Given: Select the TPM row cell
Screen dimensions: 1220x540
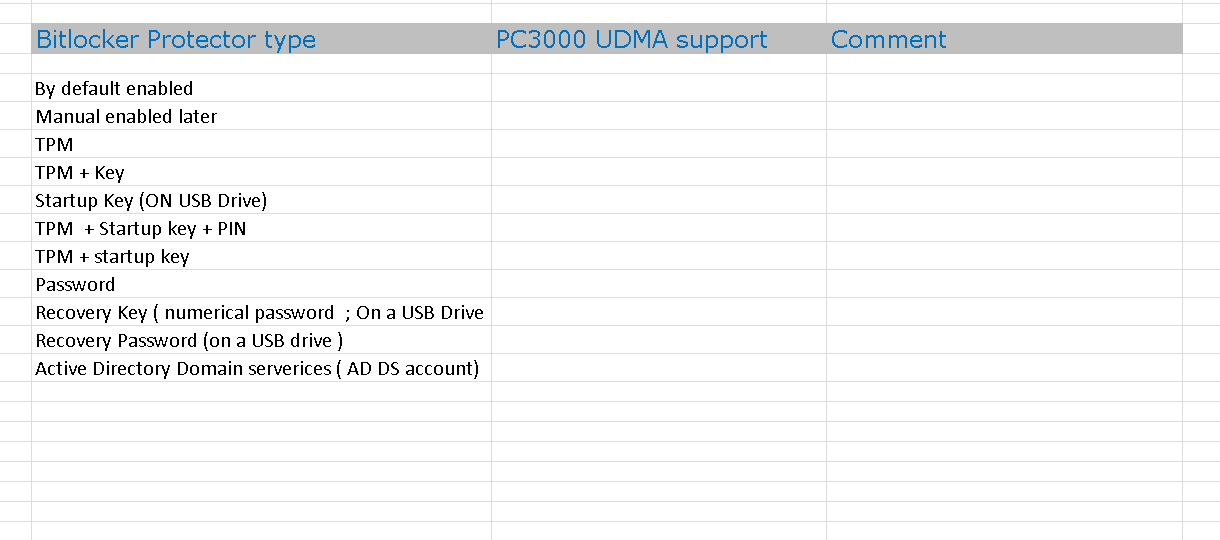Looking at the screenshot, I should point(261,144).
